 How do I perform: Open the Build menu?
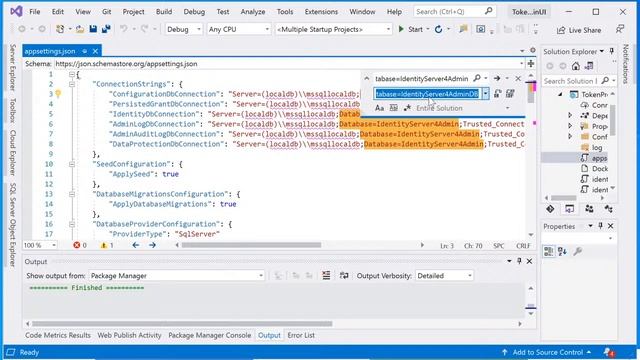pos(164,12)
